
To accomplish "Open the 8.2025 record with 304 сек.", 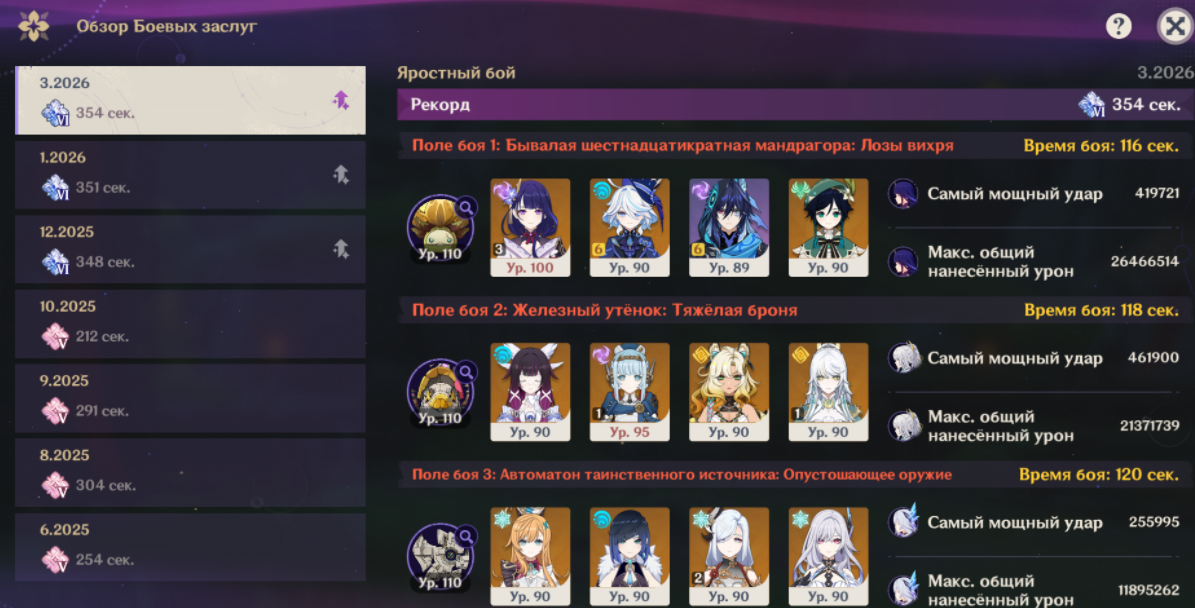I will (x=191, y=472).
